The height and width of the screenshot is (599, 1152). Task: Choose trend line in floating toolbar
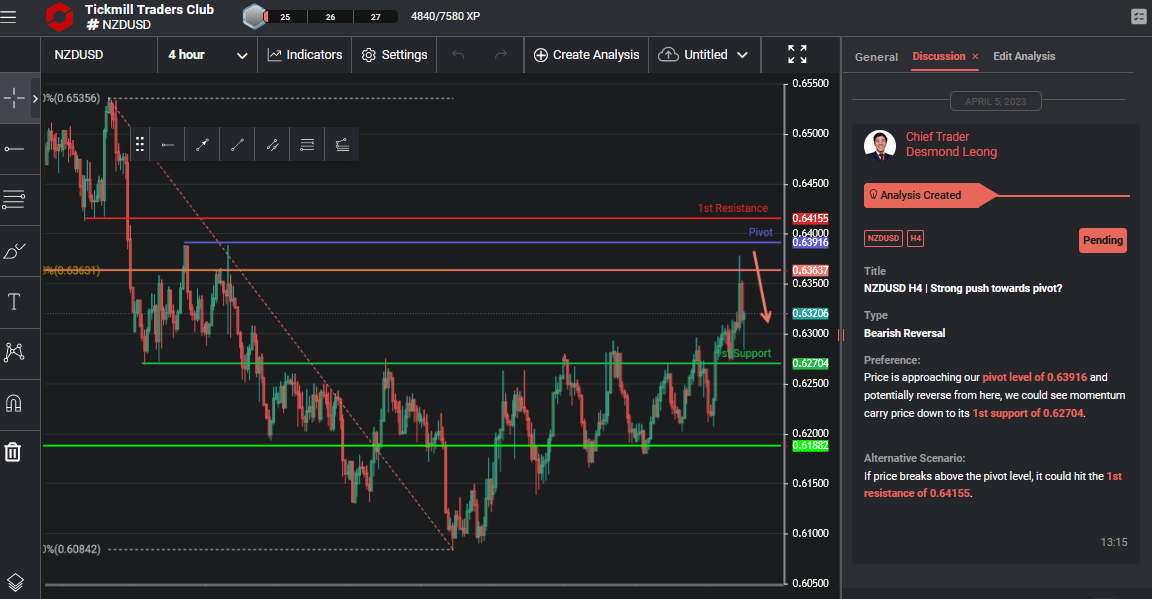[237, 145]
